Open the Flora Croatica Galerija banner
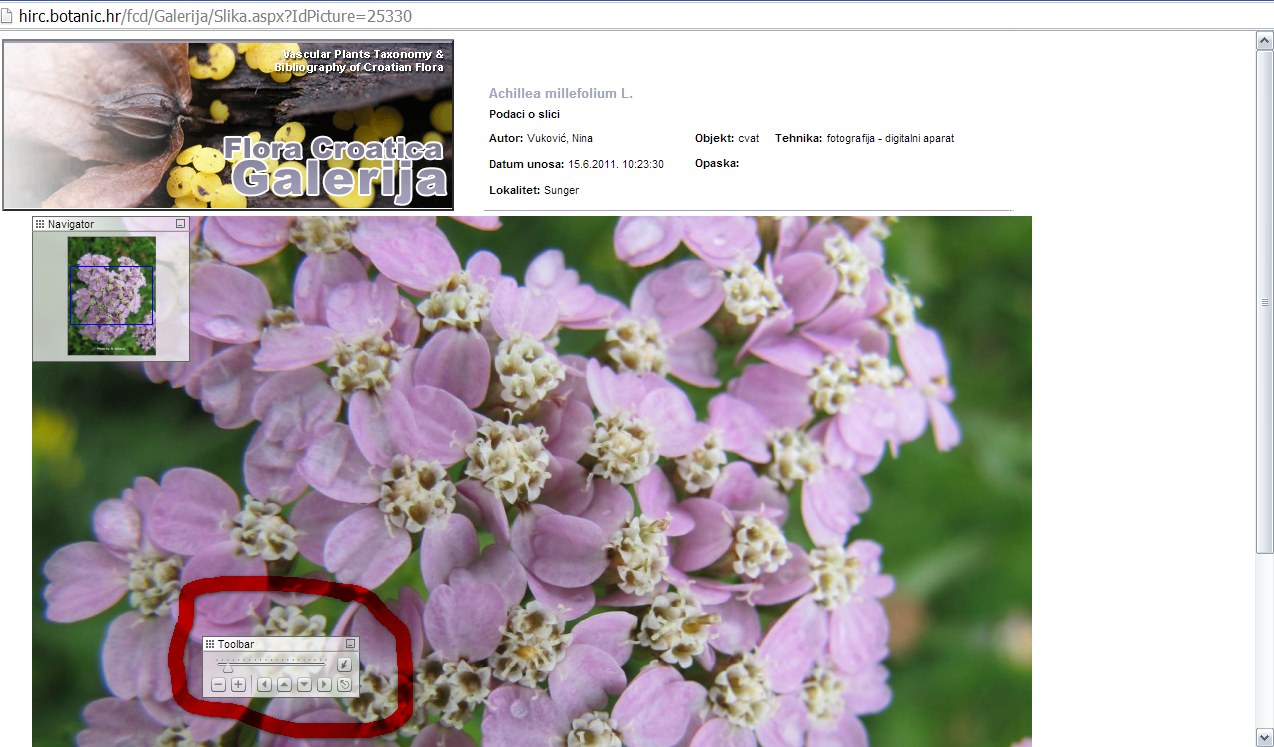The height and width of the screenshot is (747, 1274). click(228, 125)
